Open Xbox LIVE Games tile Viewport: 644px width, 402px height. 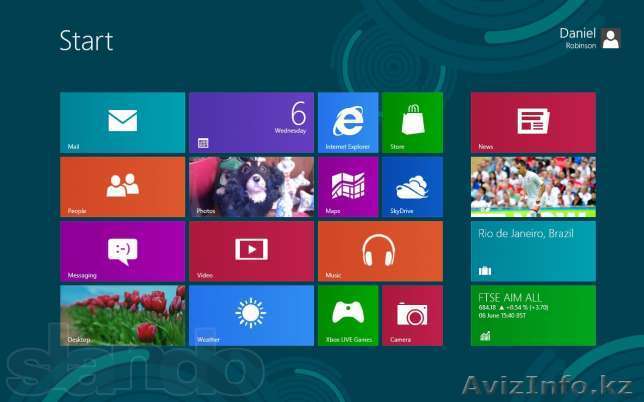point(347,315)
